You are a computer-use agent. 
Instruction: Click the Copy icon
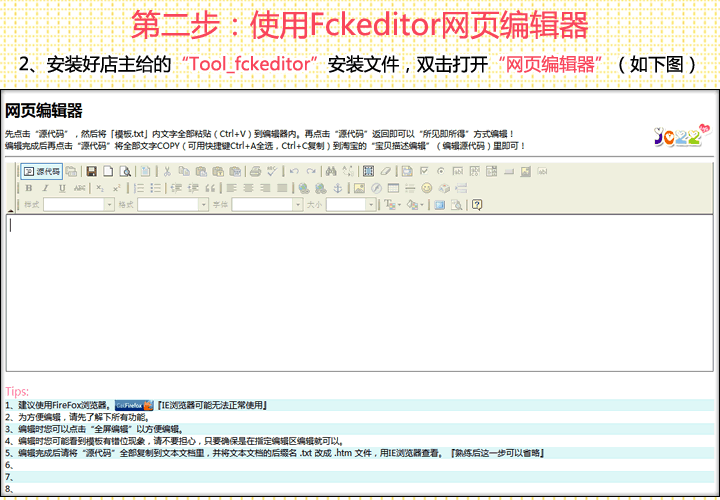(184, 171)
